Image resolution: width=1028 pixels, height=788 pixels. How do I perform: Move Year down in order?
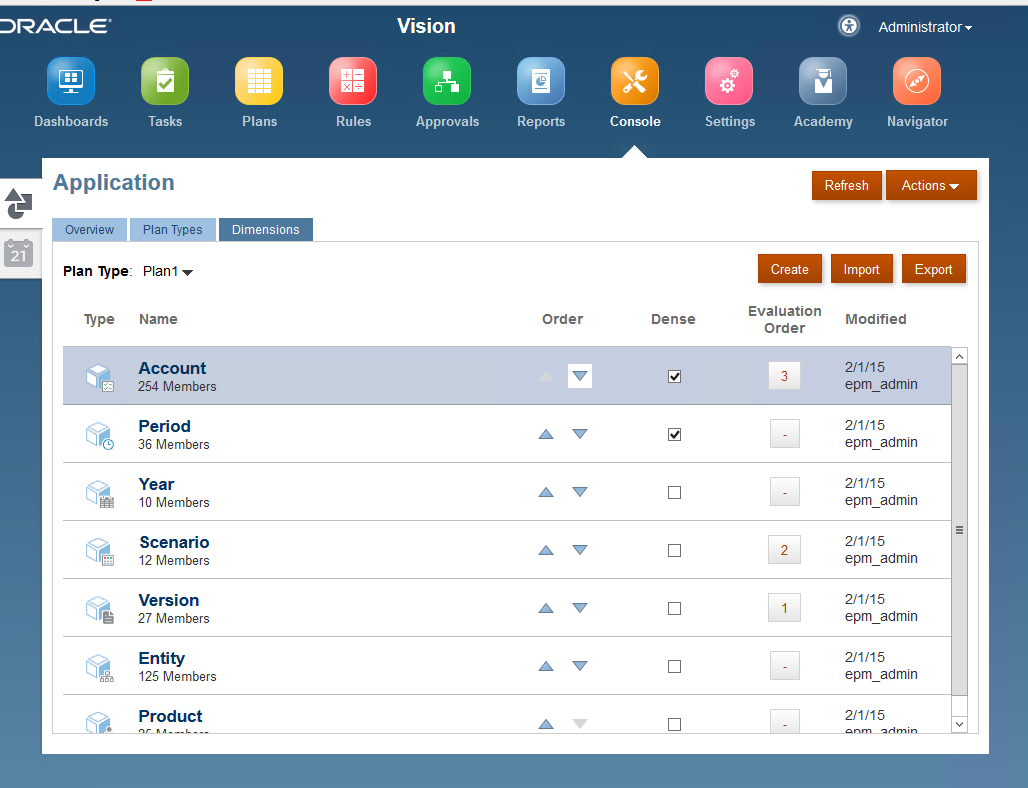click(580, 492)
